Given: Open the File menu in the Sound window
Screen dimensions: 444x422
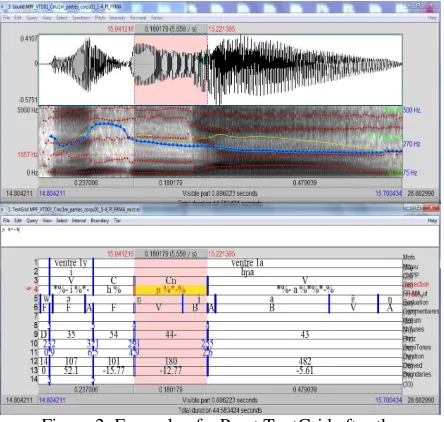Looking at the screenshot, I should pos(6,18).
